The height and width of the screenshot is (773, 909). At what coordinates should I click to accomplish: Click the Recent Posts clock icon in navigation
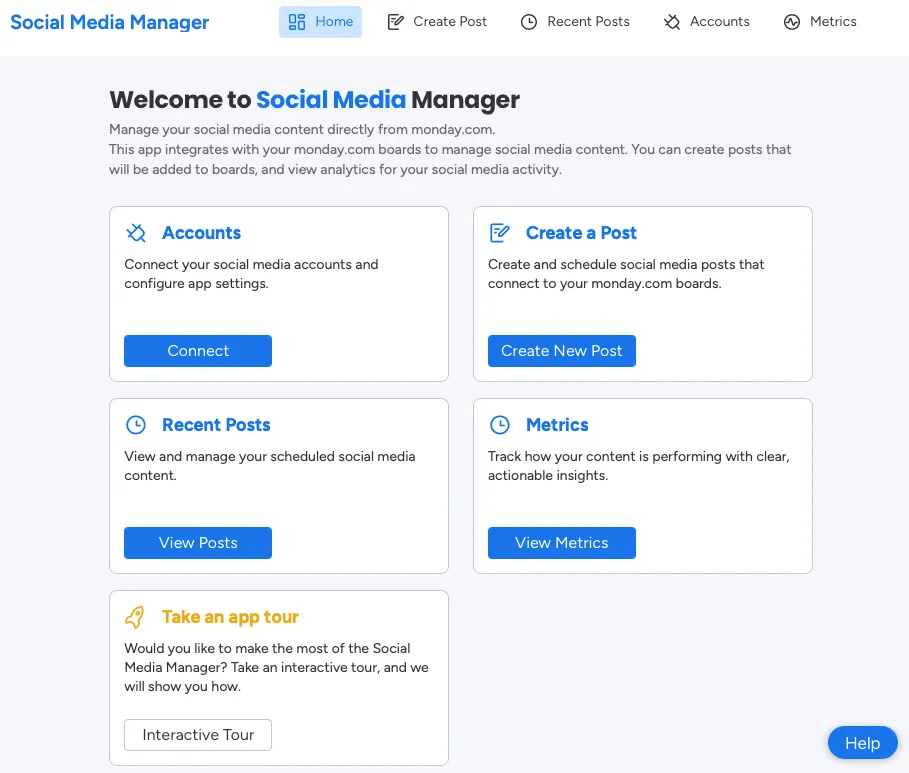pyautogui.click(x=529, y=22)
